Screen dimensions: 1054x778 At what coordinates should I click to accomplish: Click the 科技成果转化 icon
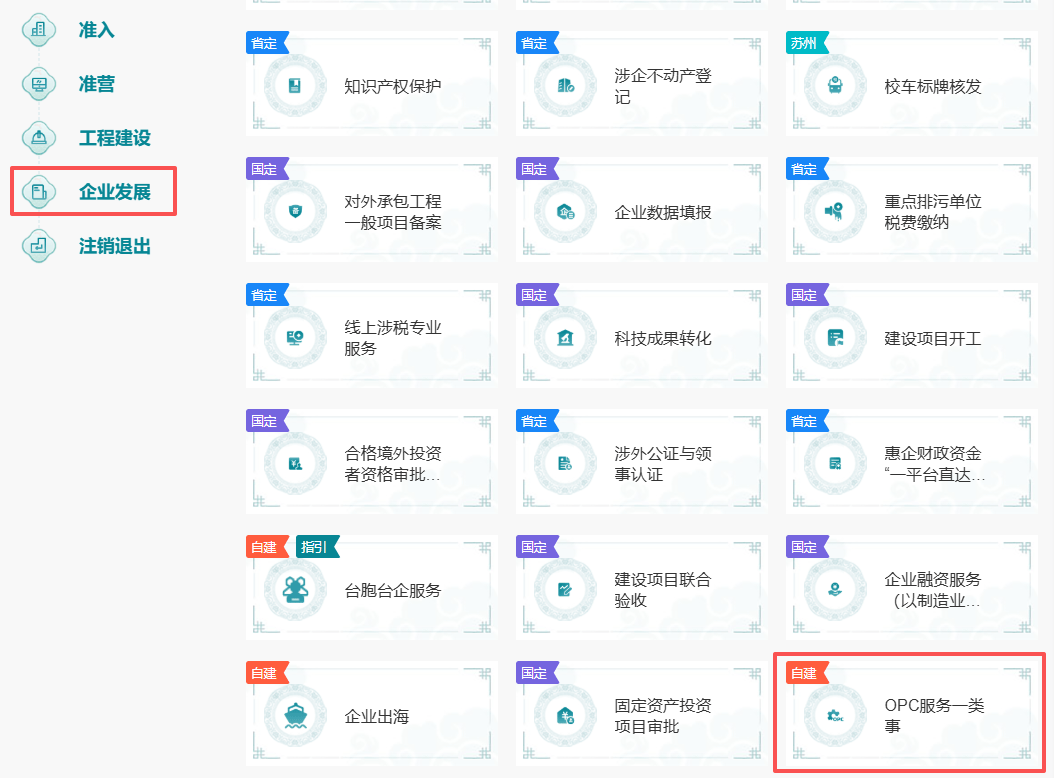pyautogui.click(x=564, y=338)
